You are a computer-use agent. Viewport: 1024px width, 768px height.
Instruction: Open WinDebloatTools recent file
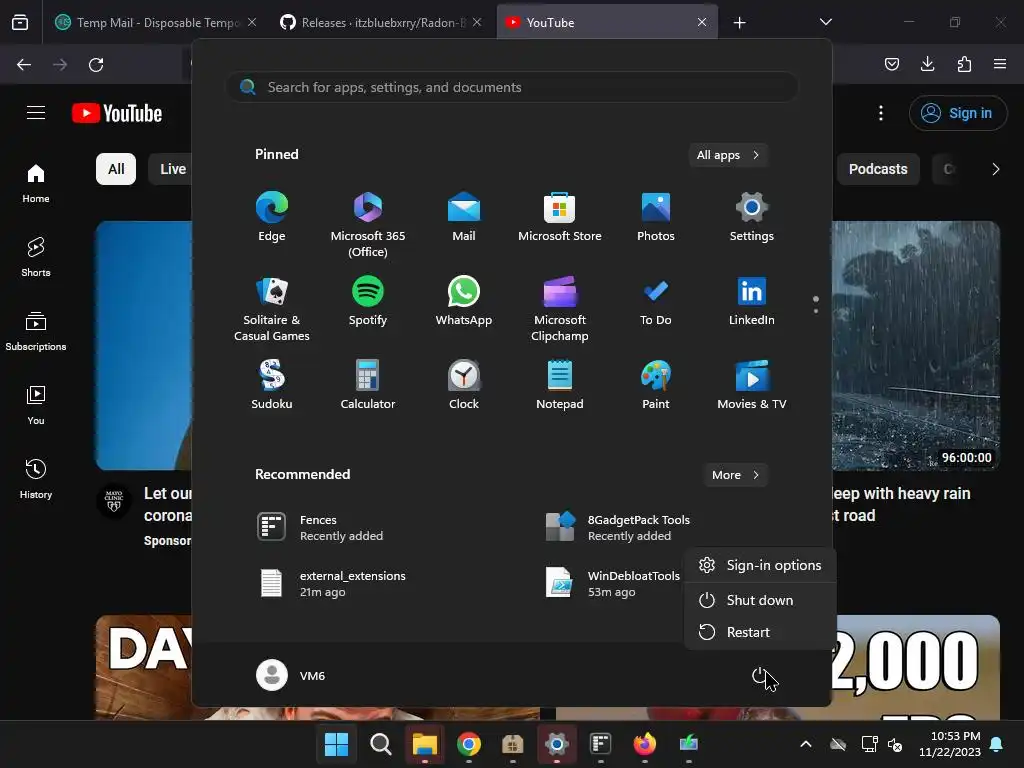tap(611, 584)
